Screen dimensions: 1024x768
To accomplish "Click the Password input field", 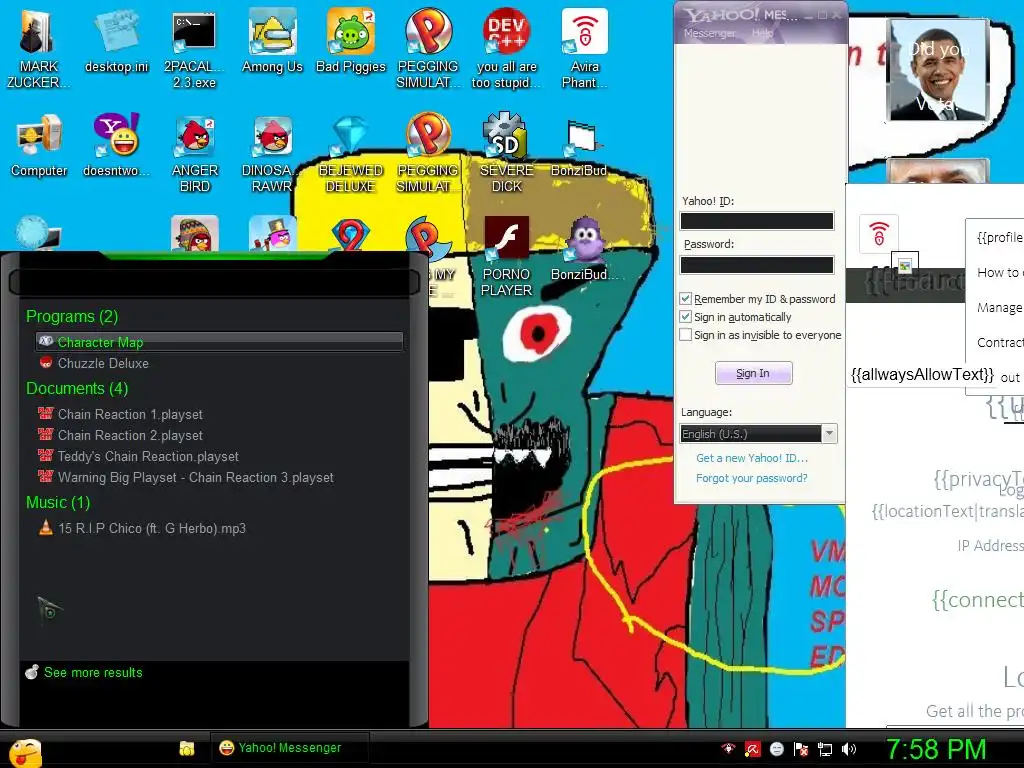I will (x=757, y=264).
